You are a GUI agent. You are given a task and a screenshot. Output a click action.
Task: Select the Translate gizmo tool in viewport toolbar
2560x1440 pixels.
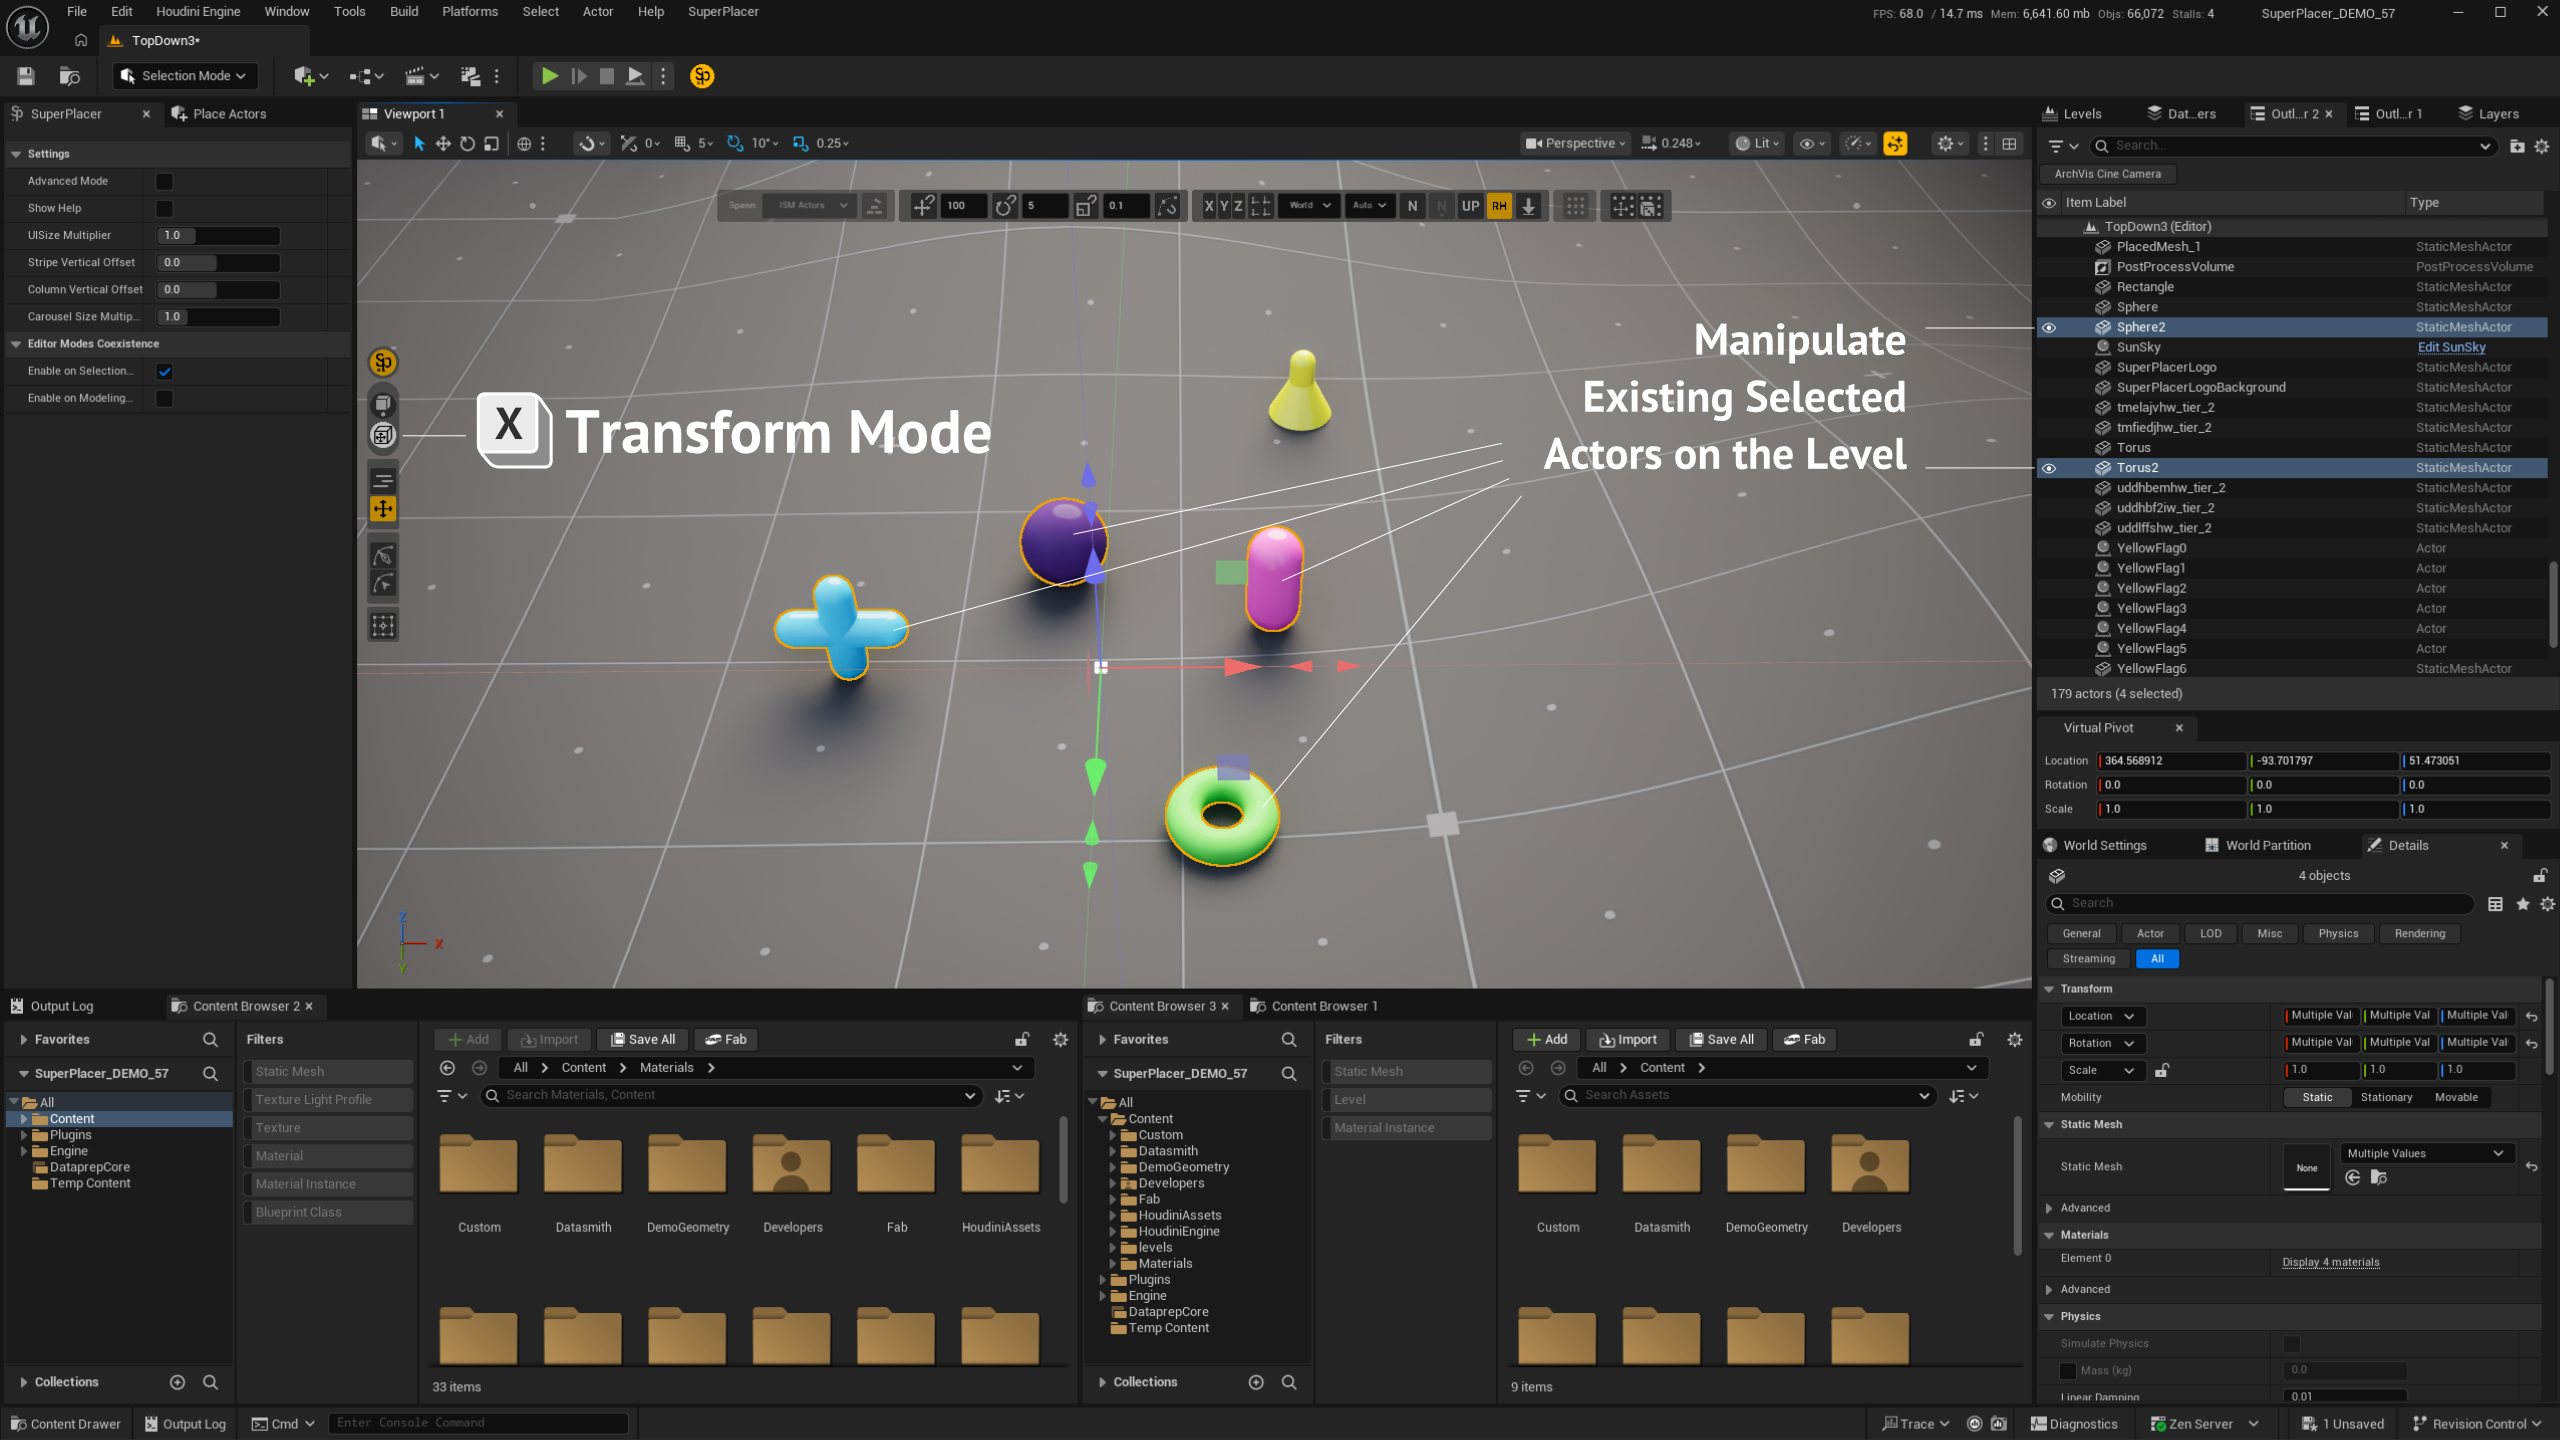tap(443, 144)
